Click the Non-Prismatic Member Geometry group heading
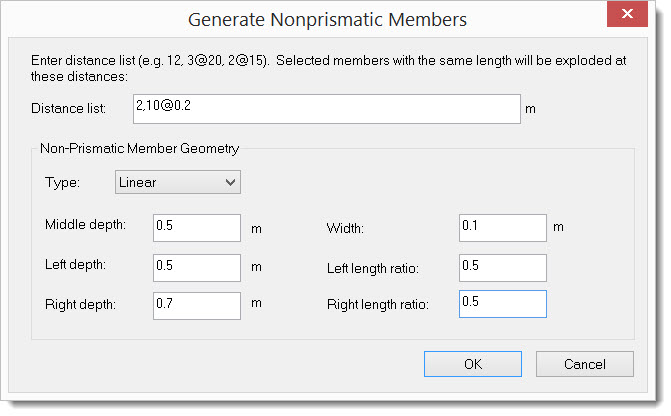The height and width of the screenshot is (416, 671). (x=139, y=149)
